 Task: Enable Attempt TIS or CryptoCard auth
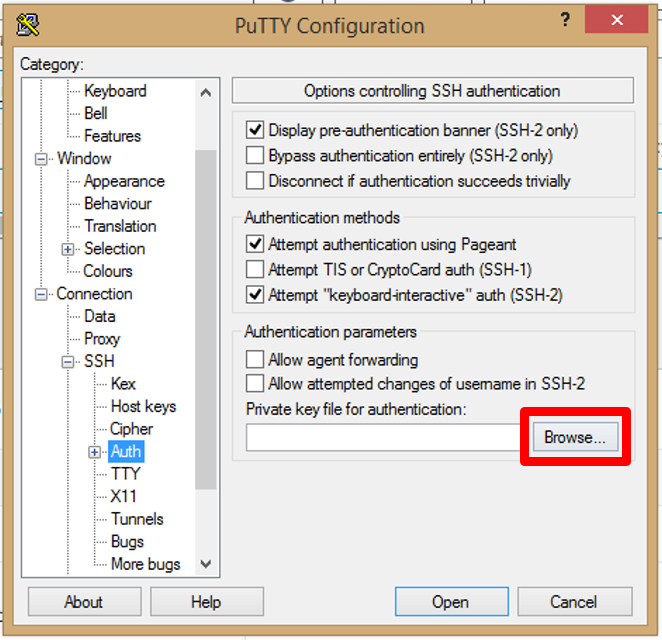coord(255,269)
